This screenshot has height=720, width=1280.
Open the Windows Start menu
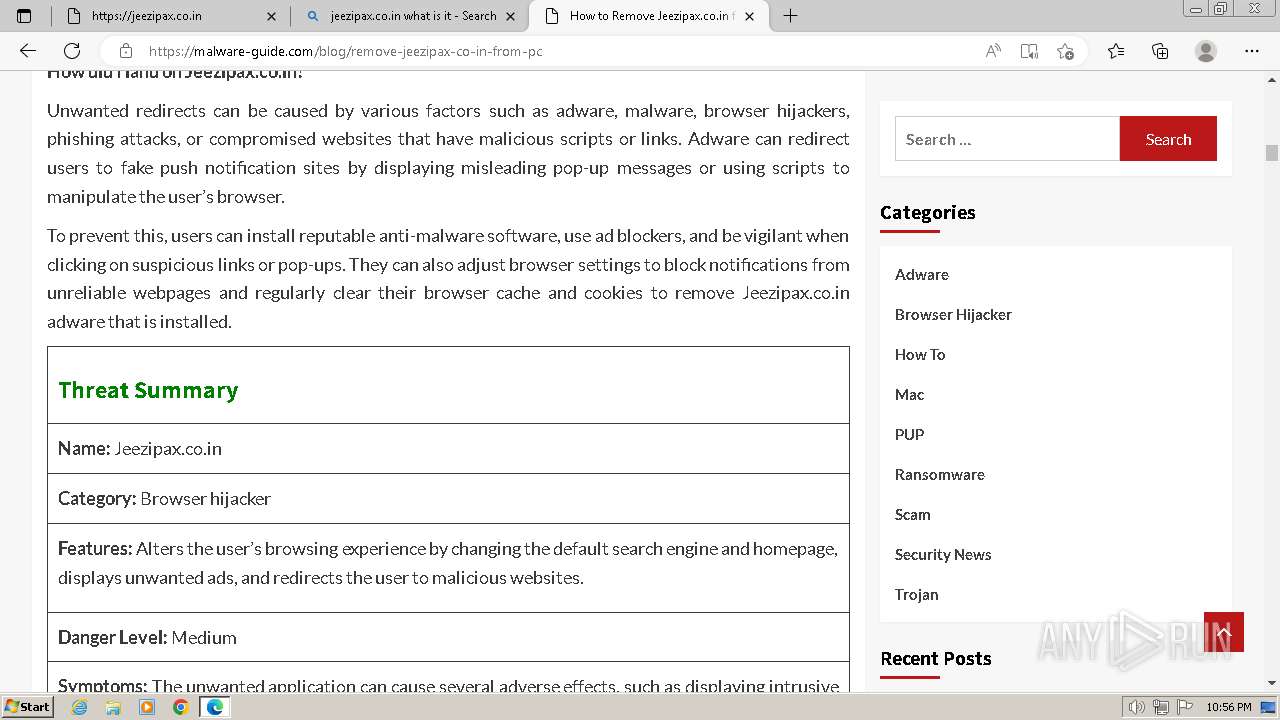(x=28, y=707)
